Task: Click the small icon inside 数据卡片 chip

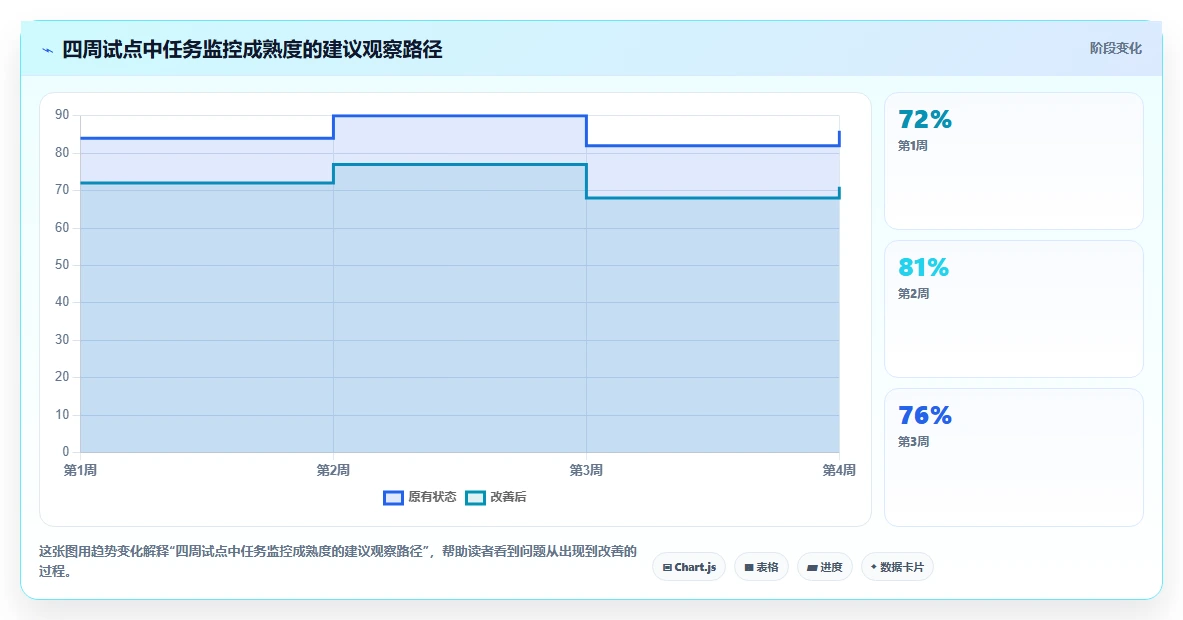Action: (874, 566)
